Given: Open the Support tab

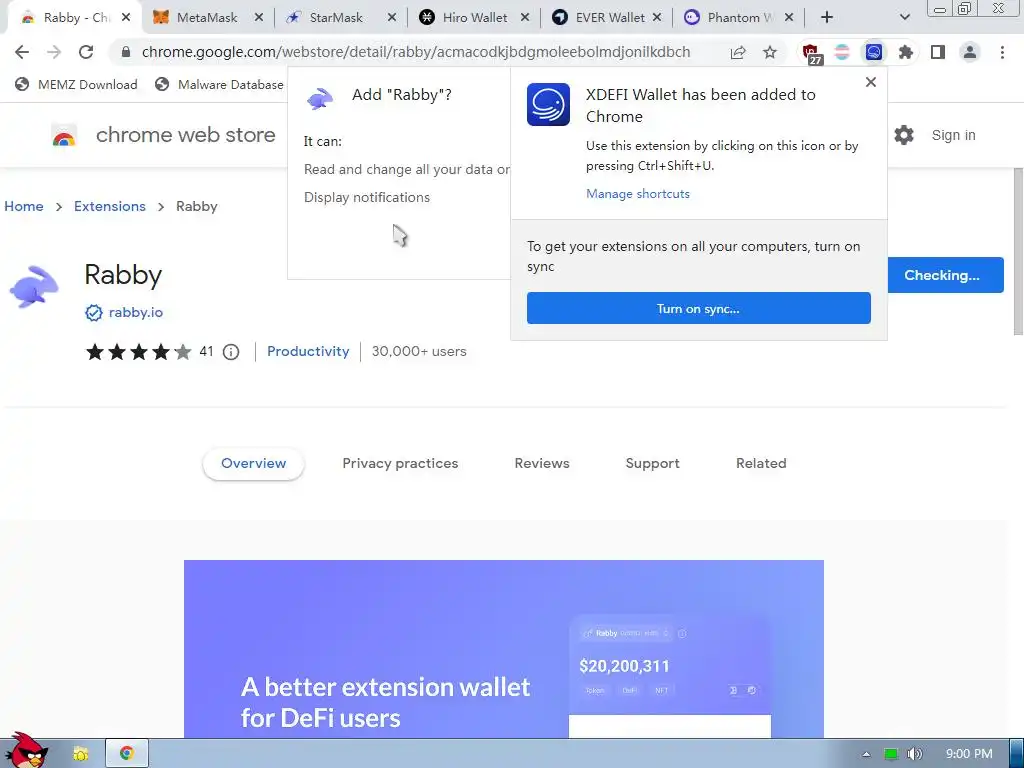Looking at the screenshot, I should 652,464.
